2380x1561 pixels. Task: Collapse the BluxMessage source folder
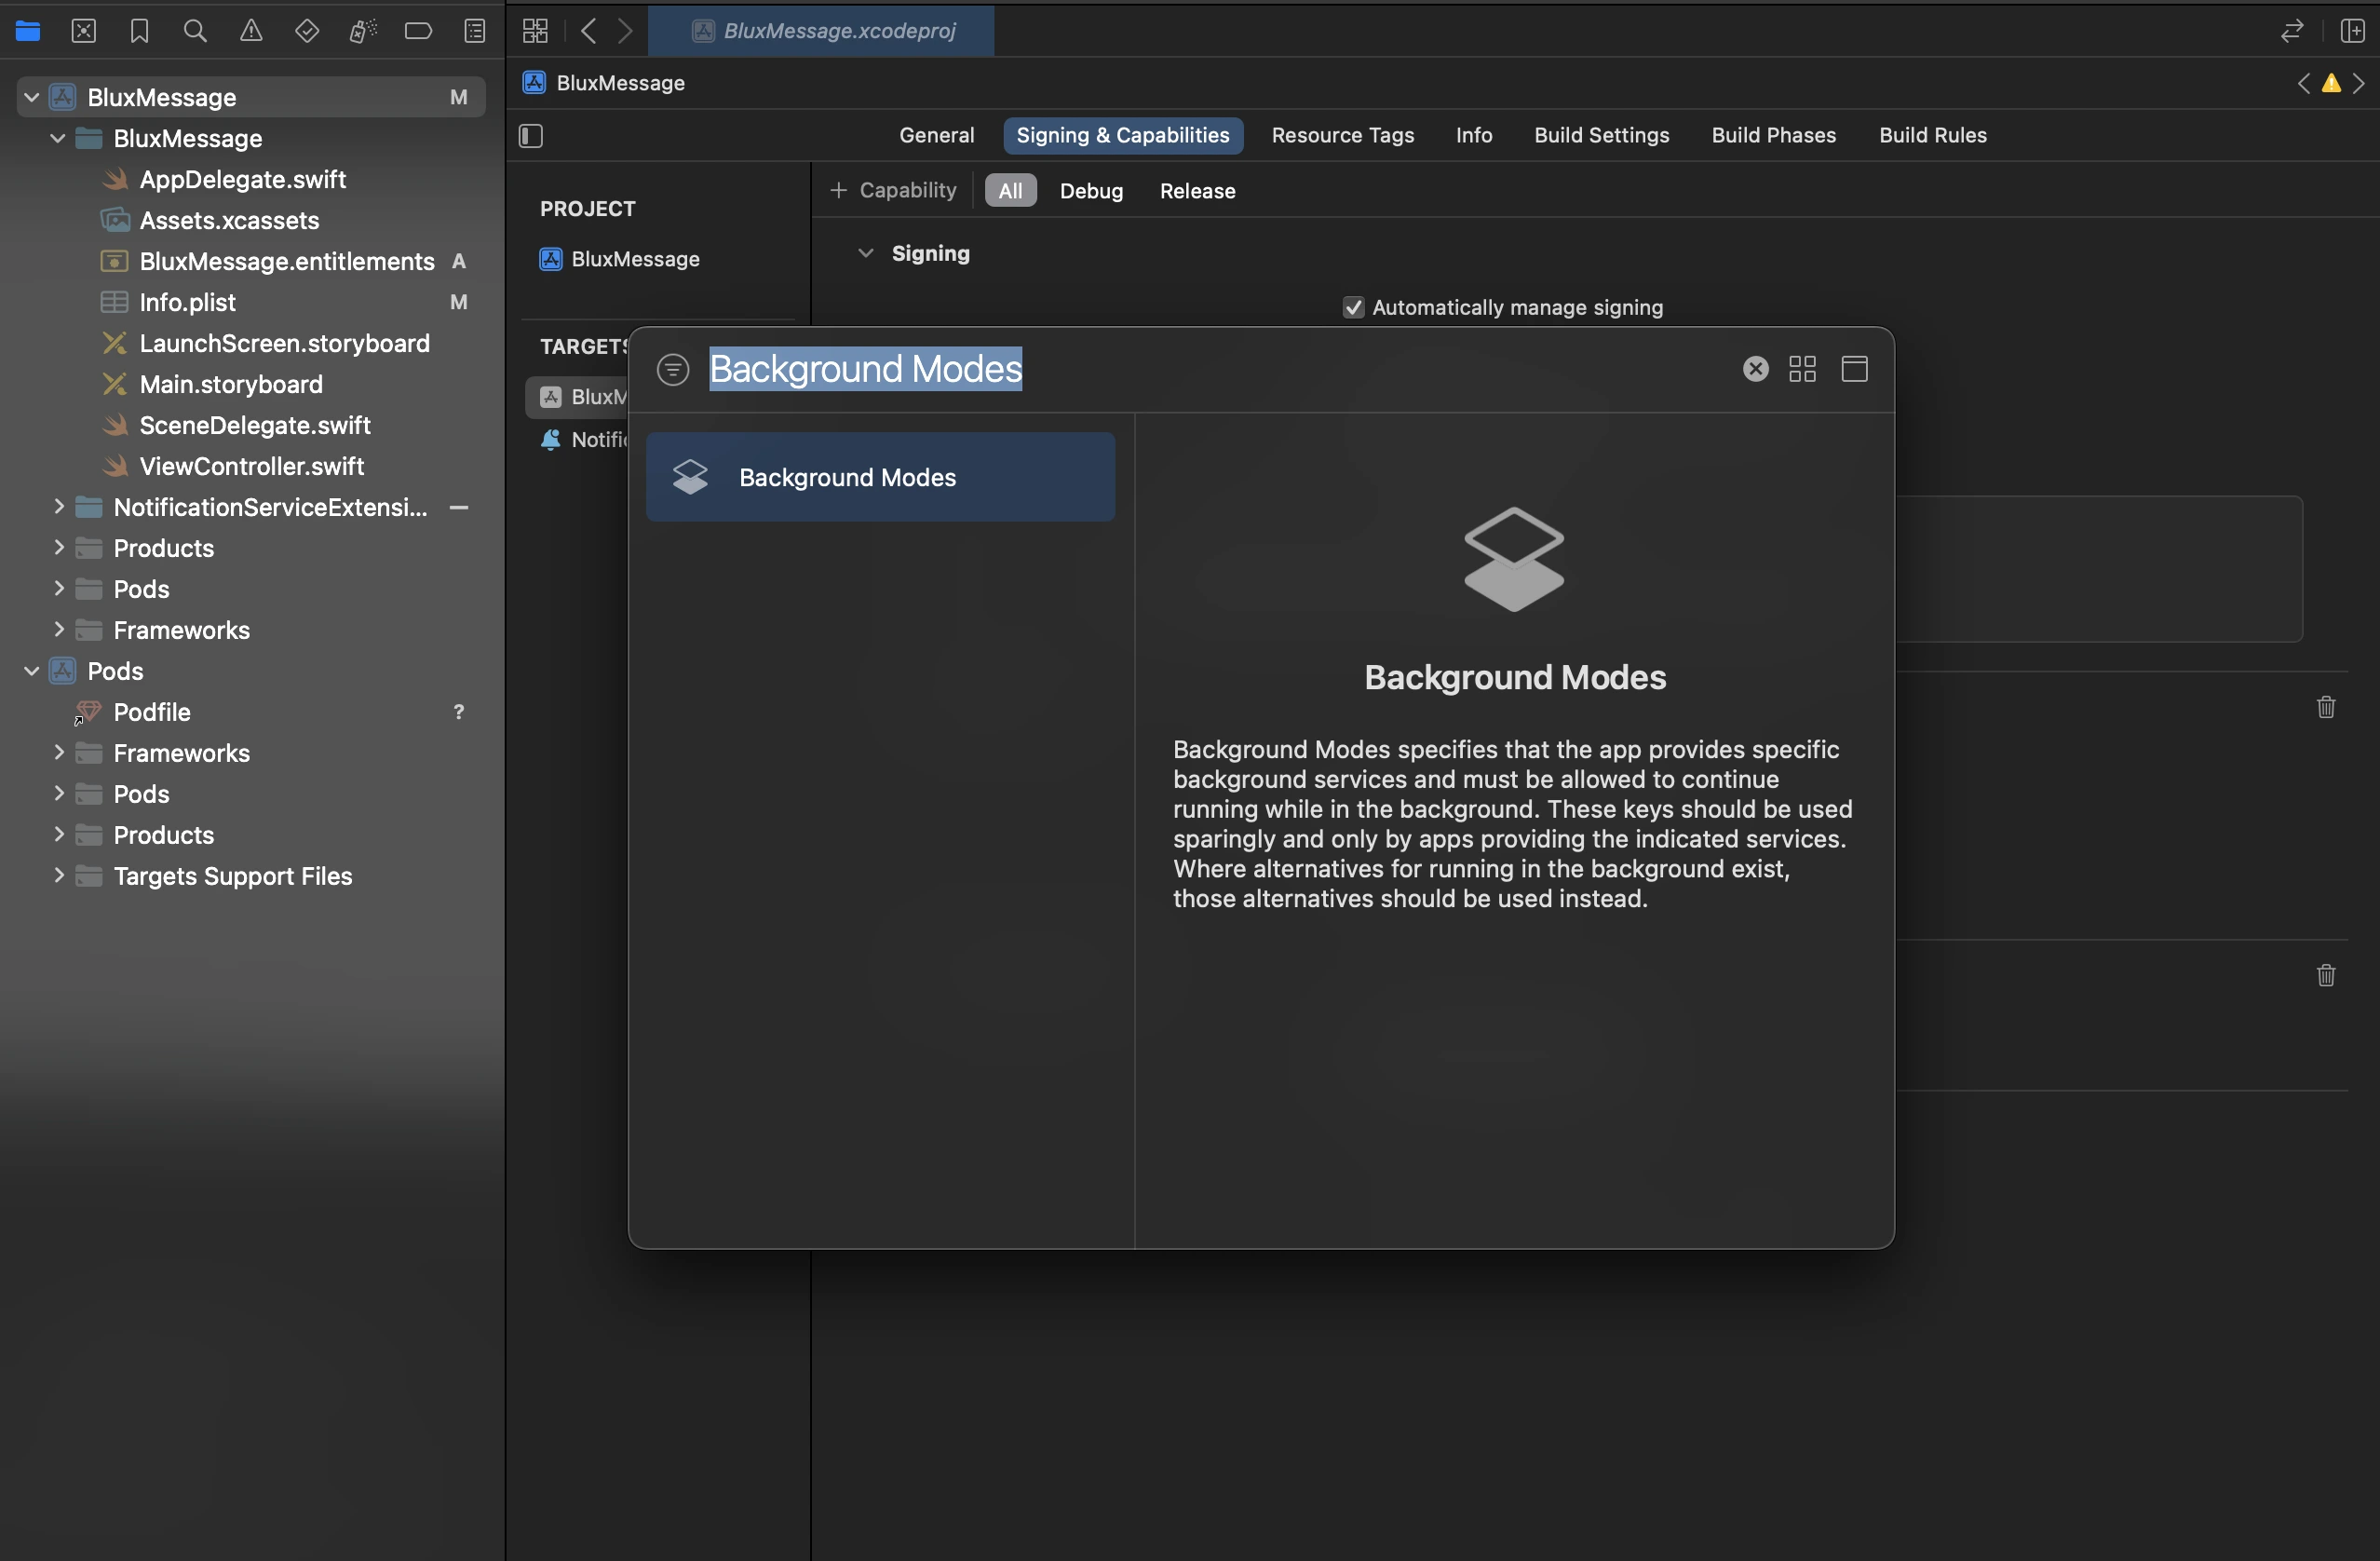(x=58, y=138)
